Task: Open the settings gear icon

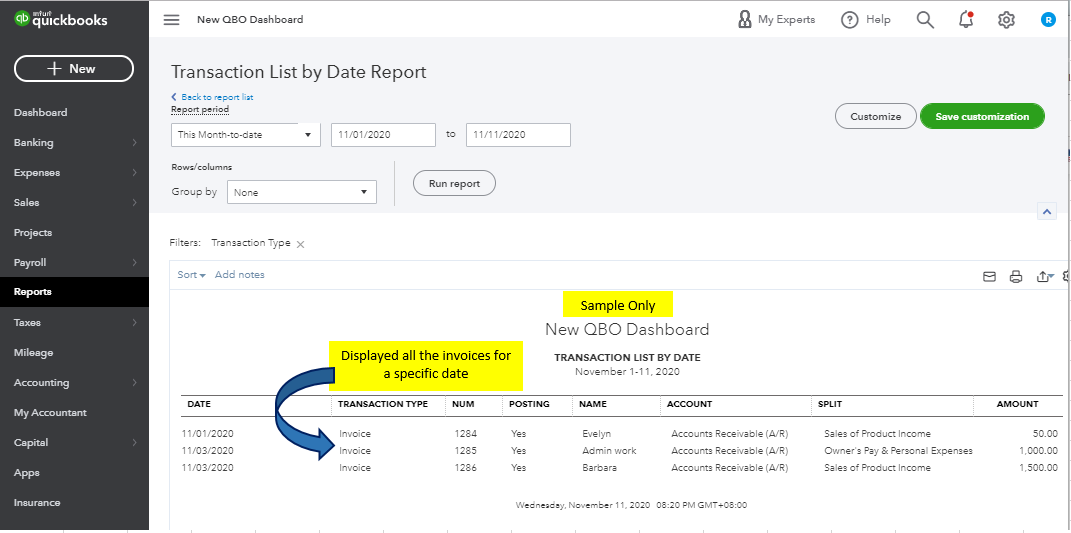Action: [x=1006, y=20]
